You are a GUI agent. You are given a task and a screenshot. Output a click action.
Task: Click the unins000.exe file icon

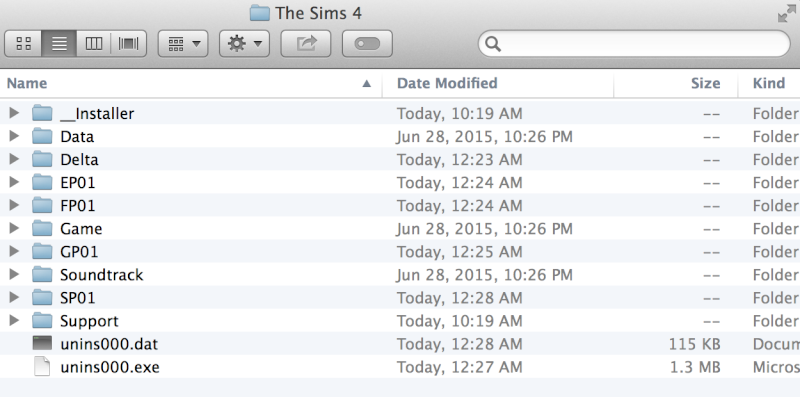click(x=42, y=366)
